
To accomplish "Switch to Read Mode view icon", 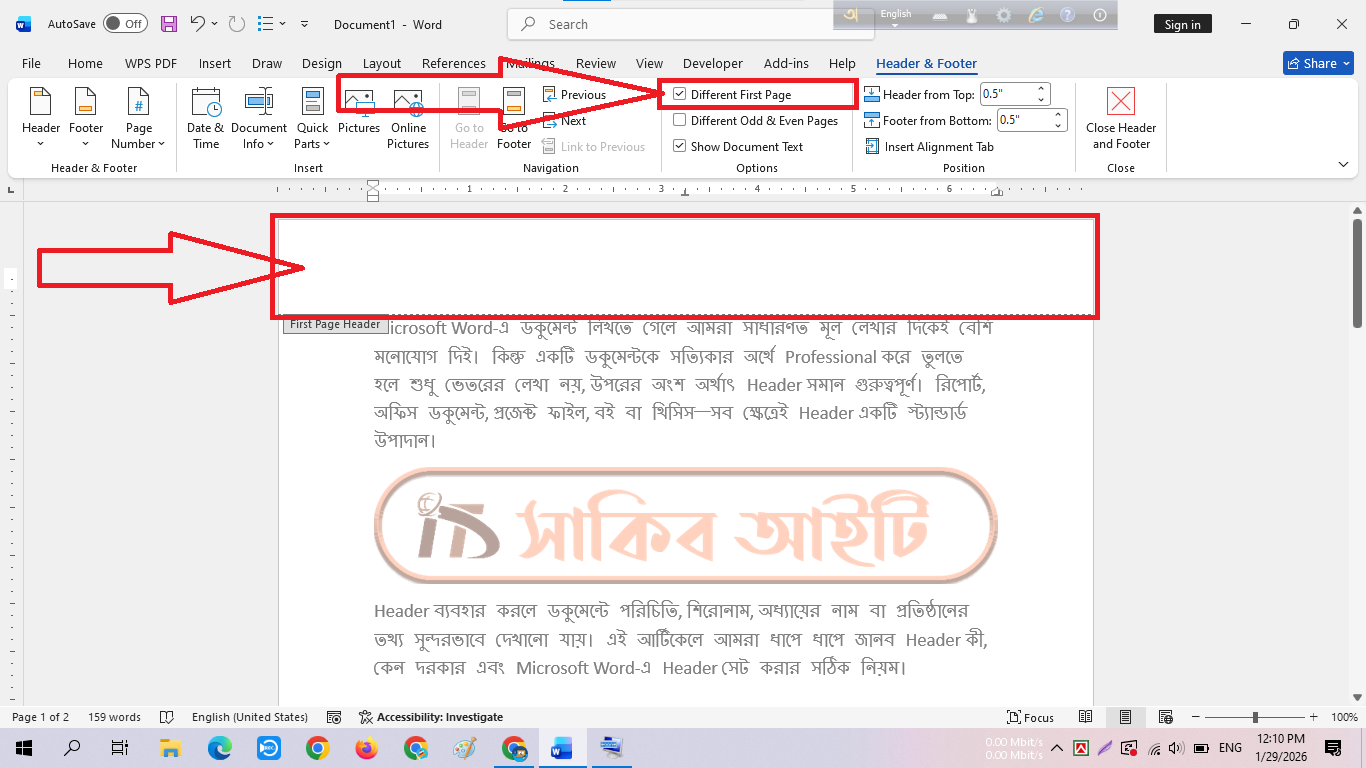I will pyautogui.click(x=1086, y=717).
